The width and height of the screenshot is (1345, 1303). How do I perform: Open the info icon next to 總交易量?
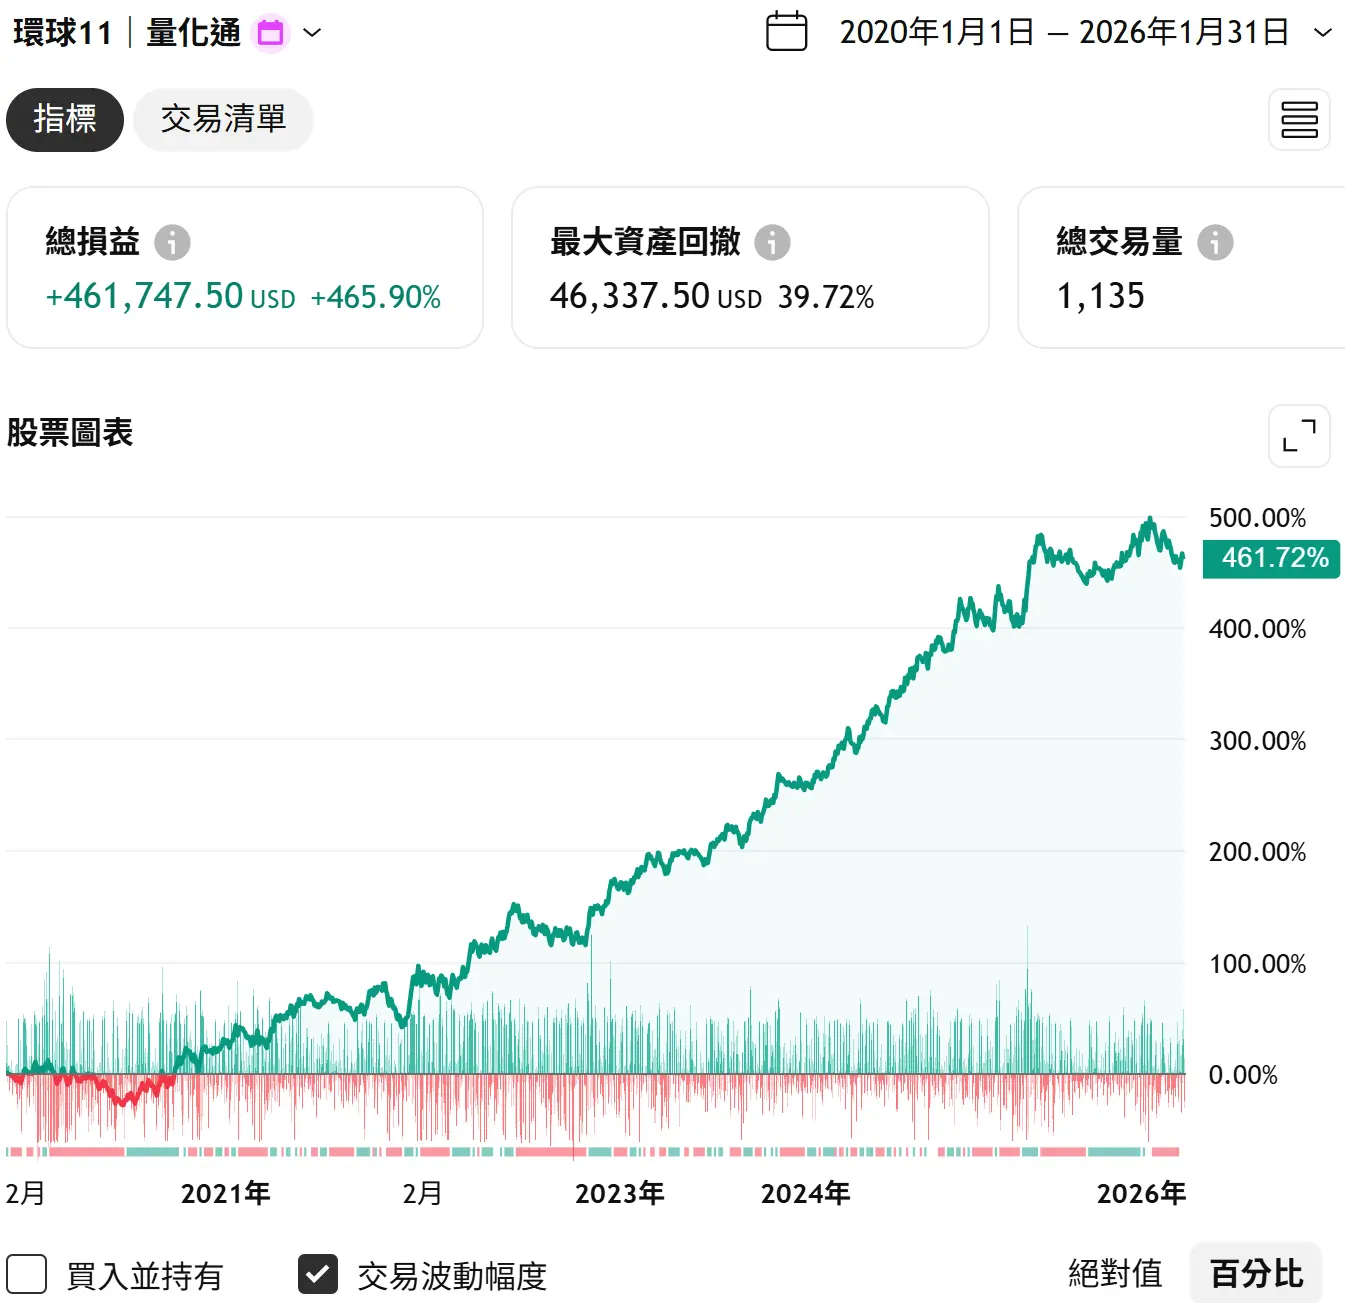pyautogui.click(x=1215, y=242)
